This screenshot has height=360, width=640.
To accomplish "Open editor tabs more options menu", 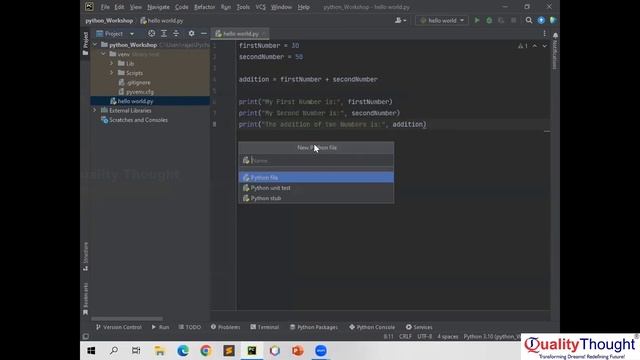I will coord(544,33).
